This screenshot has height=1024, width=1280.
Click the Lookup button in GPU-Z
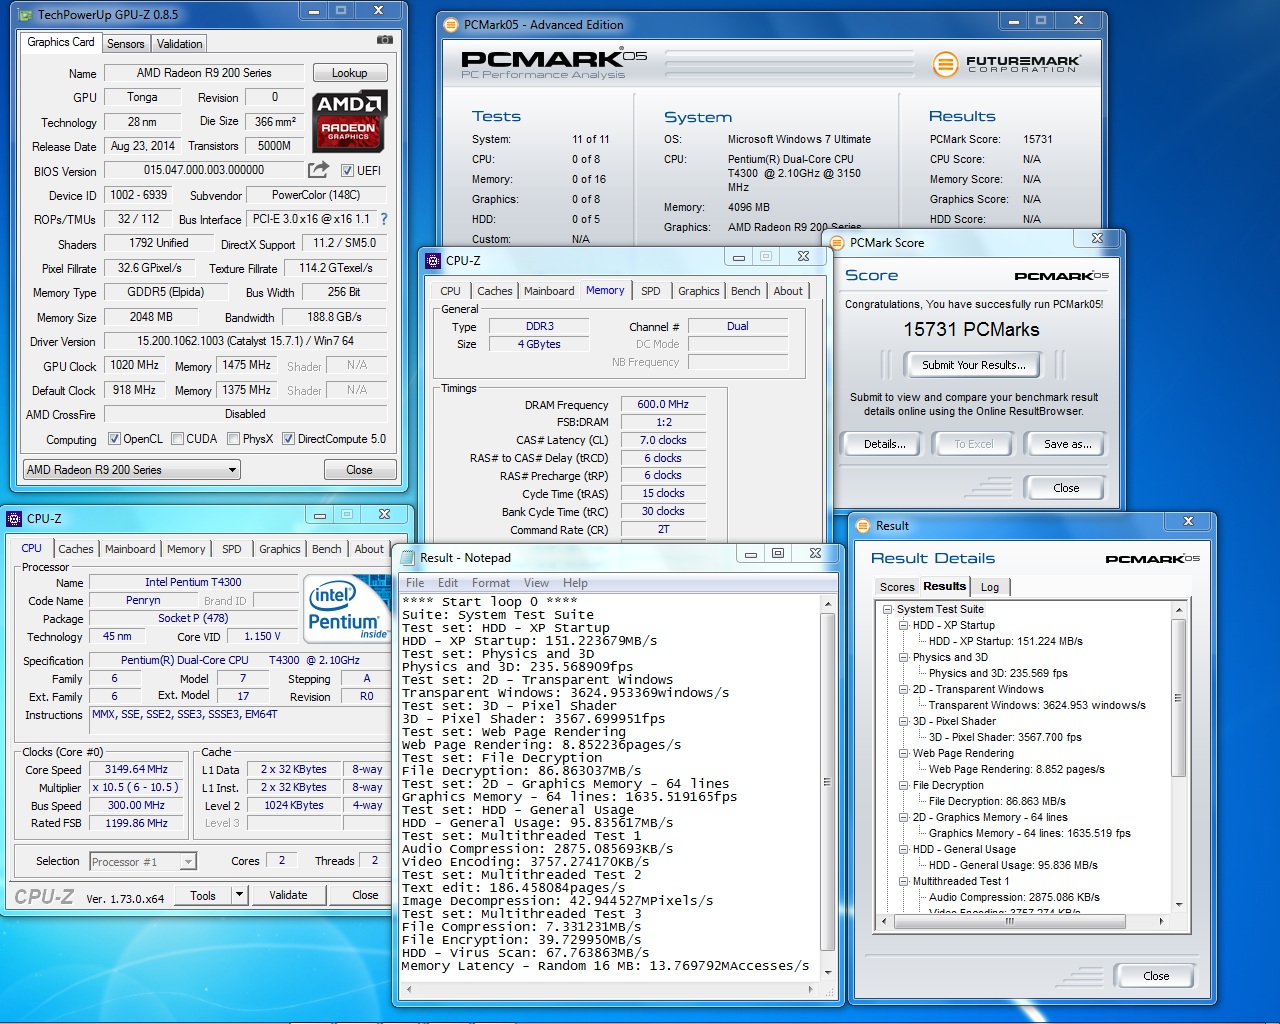tap(350, 73)
